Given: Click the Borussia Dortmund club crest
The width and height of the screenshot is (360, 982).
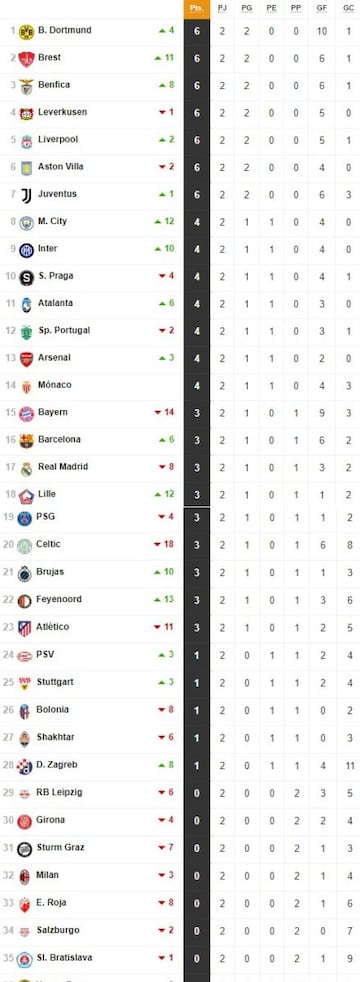Looking at the screenshot, I should point(26,31).
